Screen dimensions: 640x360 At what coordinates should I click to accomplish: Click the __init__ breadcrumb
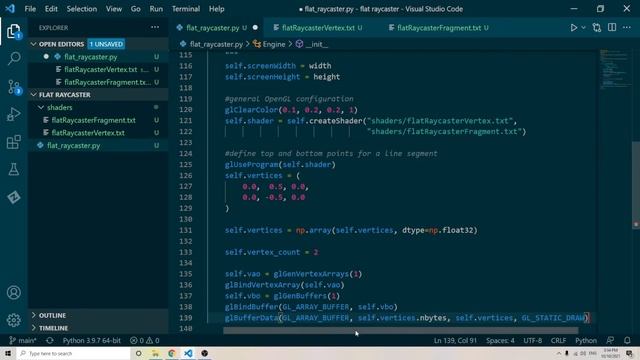click(312, 44)
